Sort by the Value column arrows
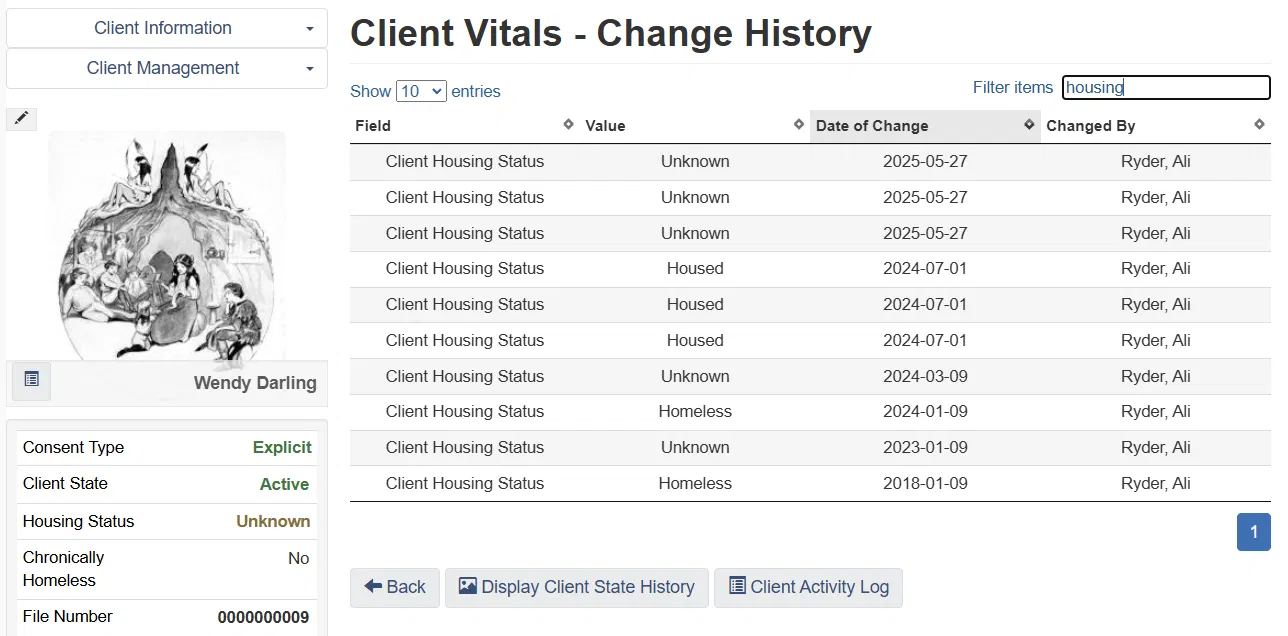1288x636 pixels. 798,125
